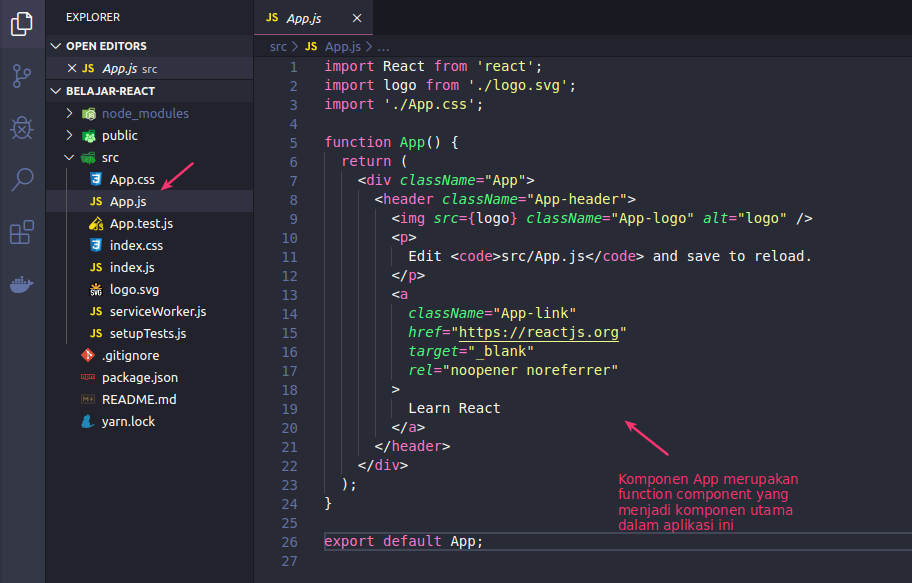Click the yarn icon beside yarn.lock

88,421
